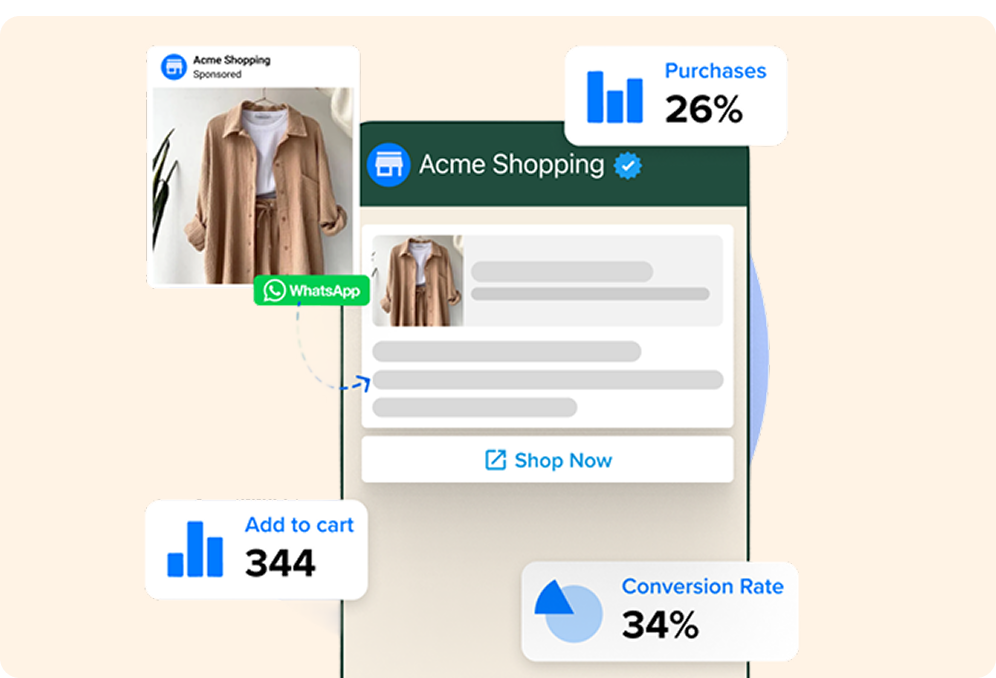The width and height of the screenshot is (996, 678).
Task: Click the green WhatsApp button
Action: [312, 290]
